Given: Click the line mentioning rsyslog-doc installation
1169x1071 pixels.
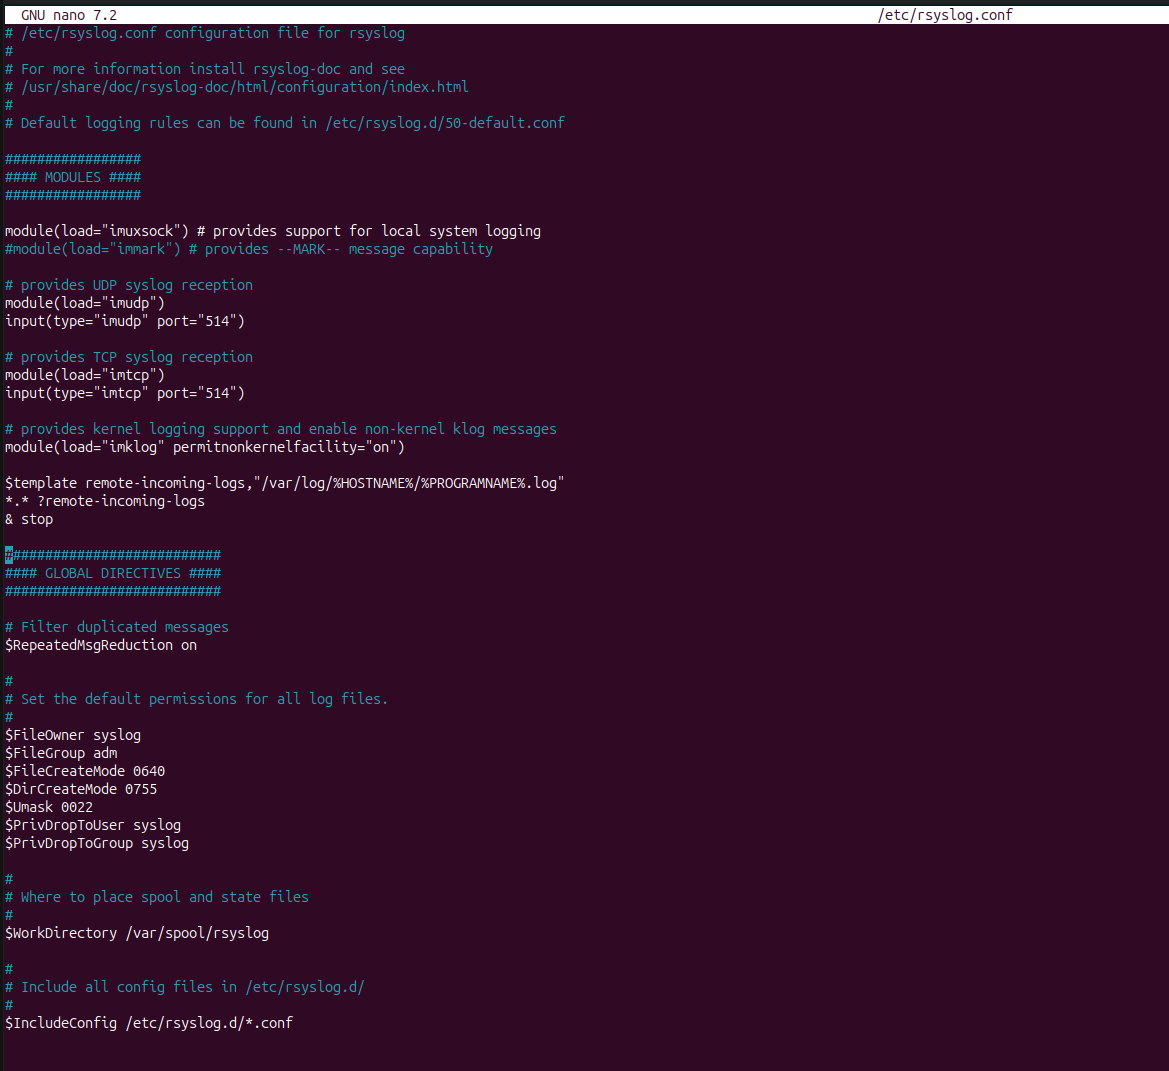Looking at the screenshot, I should click(x=205, y=69).
